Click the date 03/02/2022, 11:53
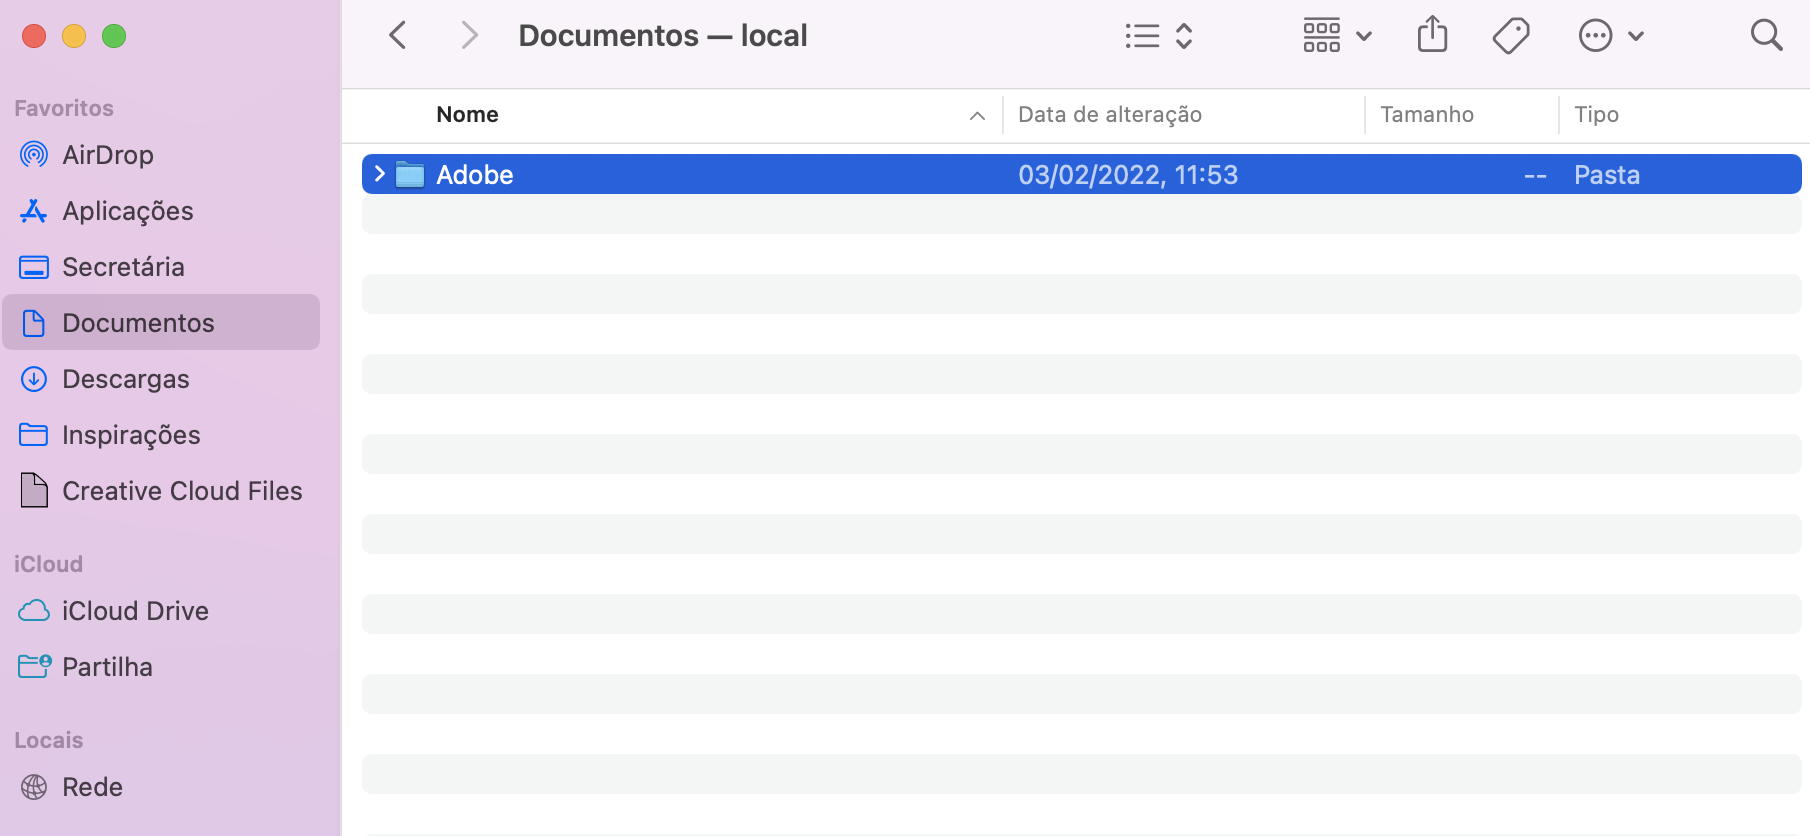The width and height of the screenshot is (1810, 836). tap(1128, 175)
